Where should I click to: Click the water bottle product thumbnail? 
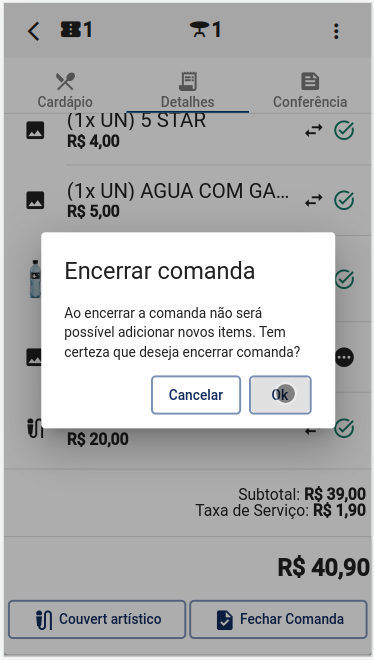point(35,279)
